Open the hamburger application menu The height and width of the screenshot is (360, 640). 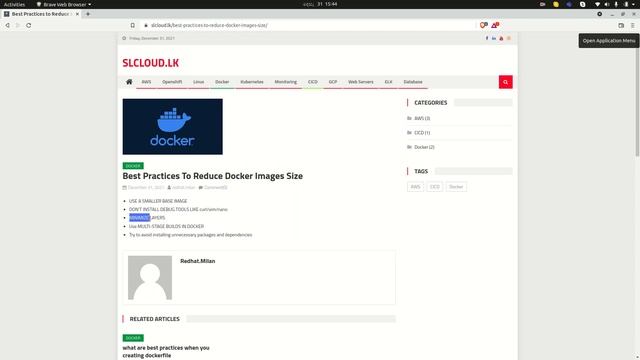[632, 25]
